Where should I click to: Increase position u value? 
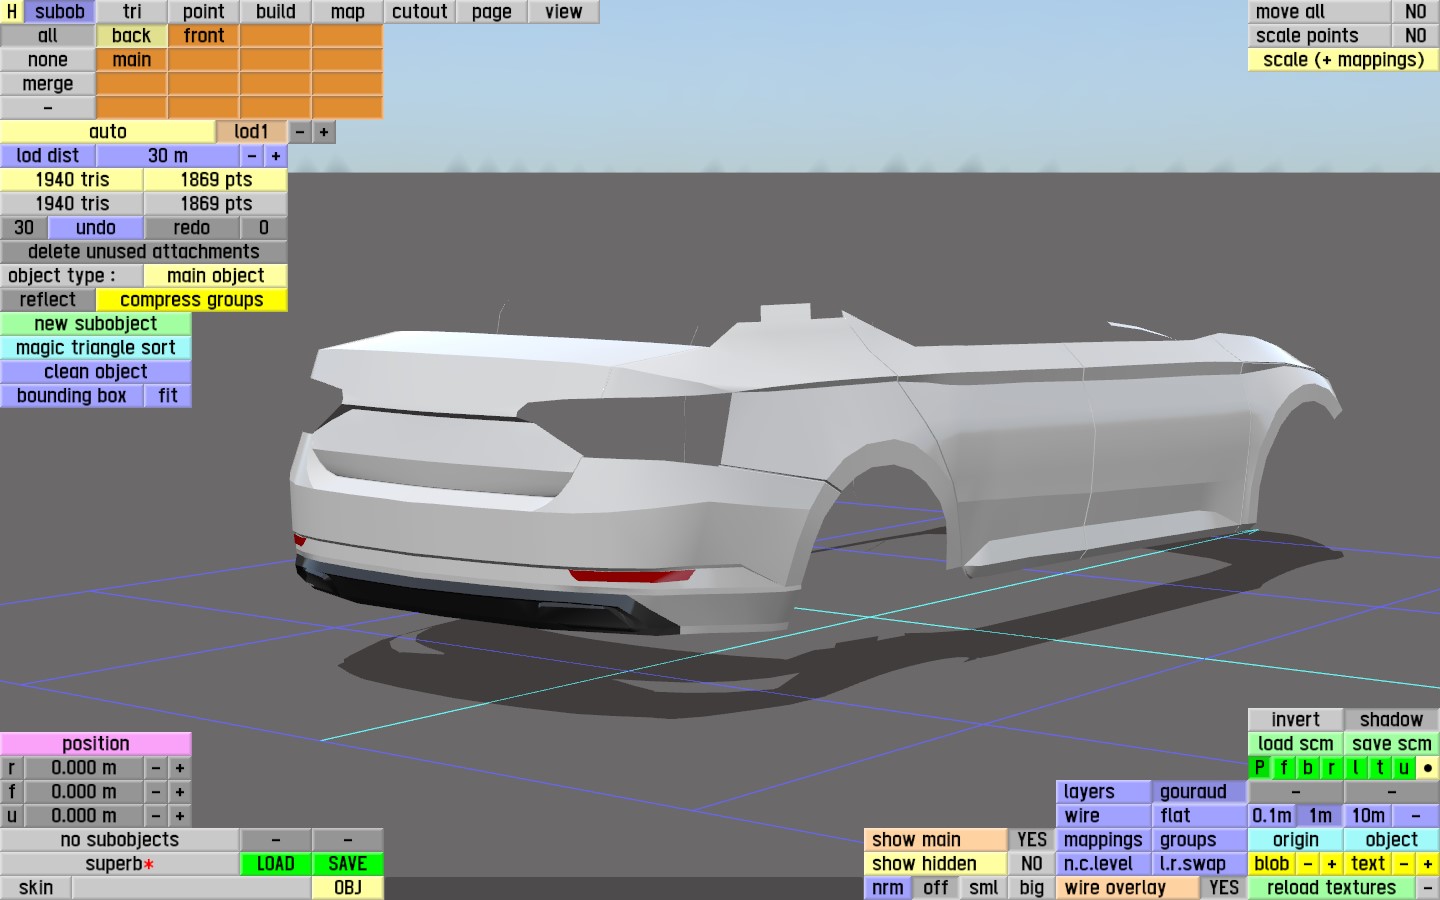[180, 816]
